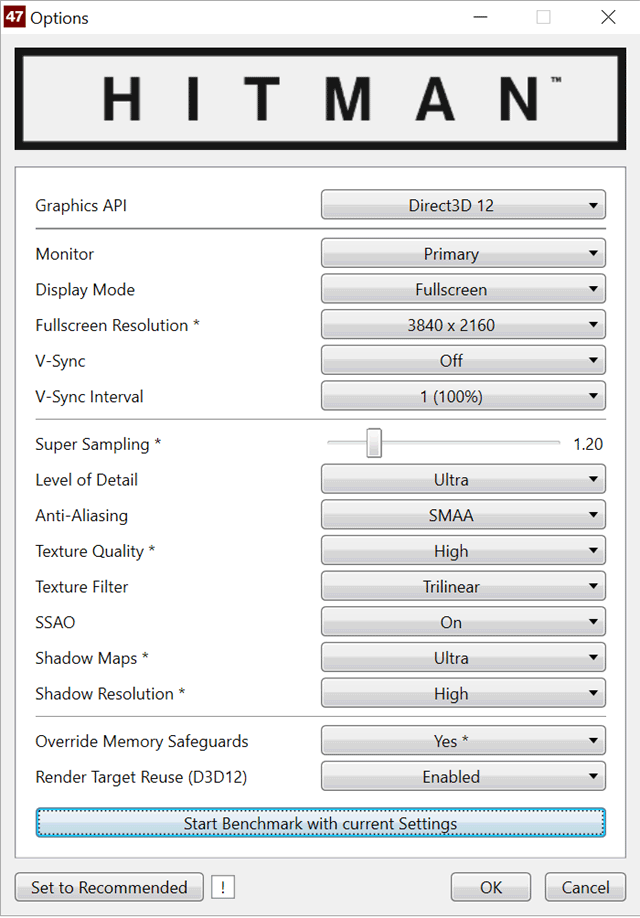Close the Options window
Screen dimensions: 640x918
608,17
